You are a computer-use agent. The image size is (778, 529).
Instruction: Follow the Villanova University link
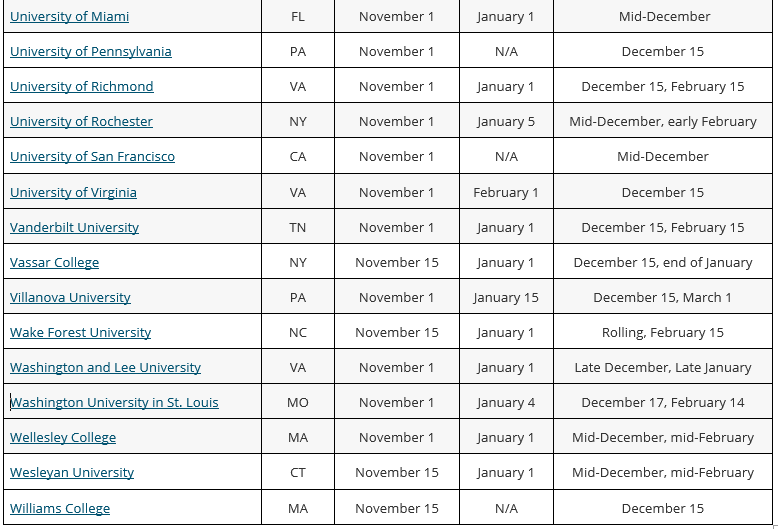tap(70, 297)
